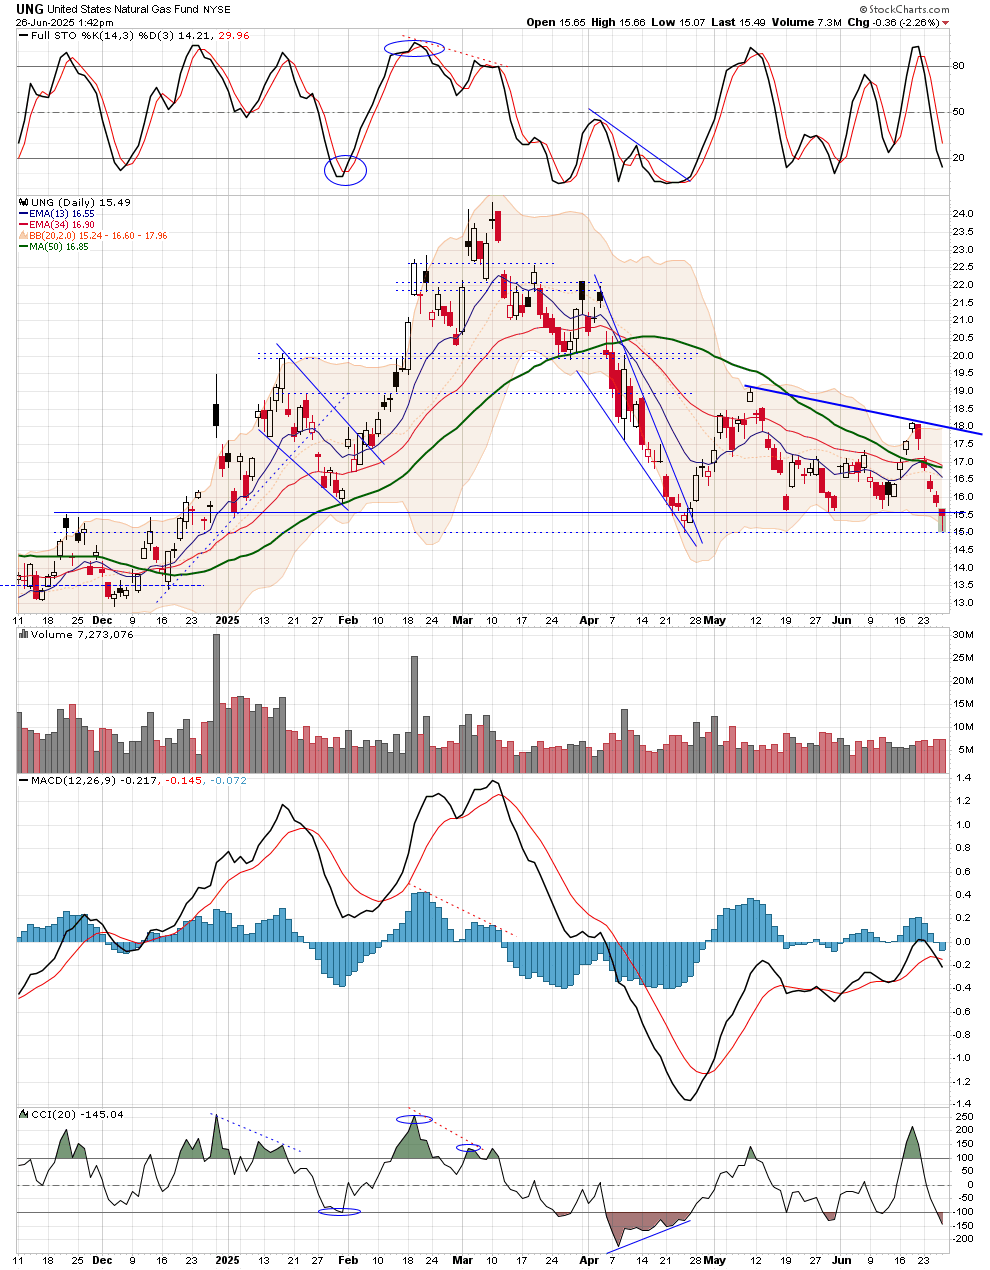Click the High 15.66 value
This screenshot has height=1270, width=990.
[618, 22]
